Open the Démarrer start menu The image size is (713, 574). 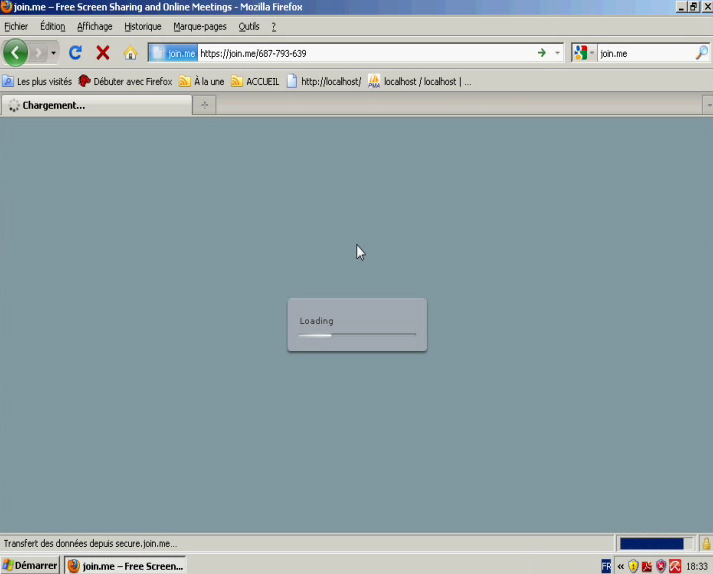(x=30, y=565)
